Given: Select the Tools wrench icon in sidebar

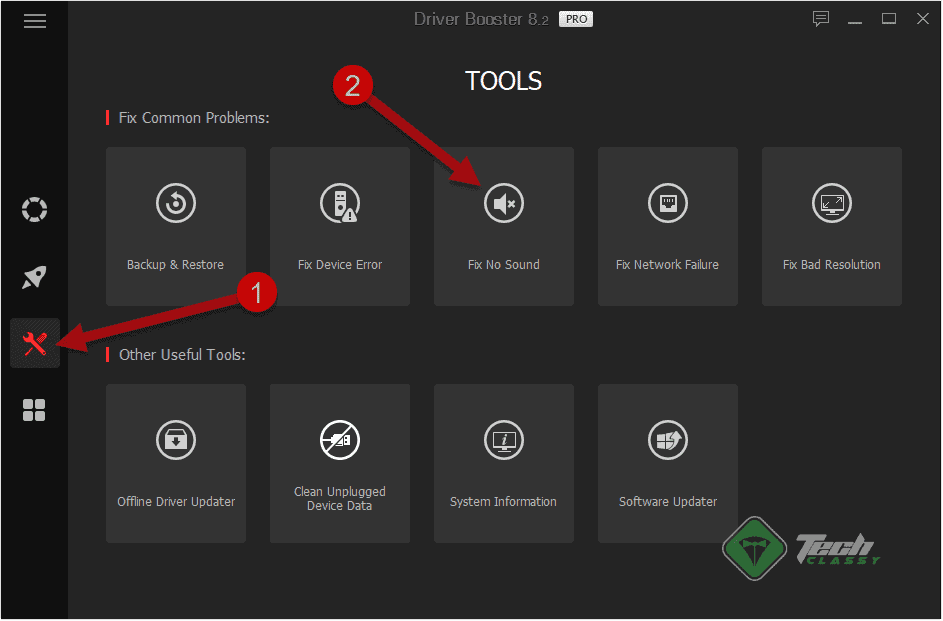Looking at the screenshot, I should pos(34,343).
